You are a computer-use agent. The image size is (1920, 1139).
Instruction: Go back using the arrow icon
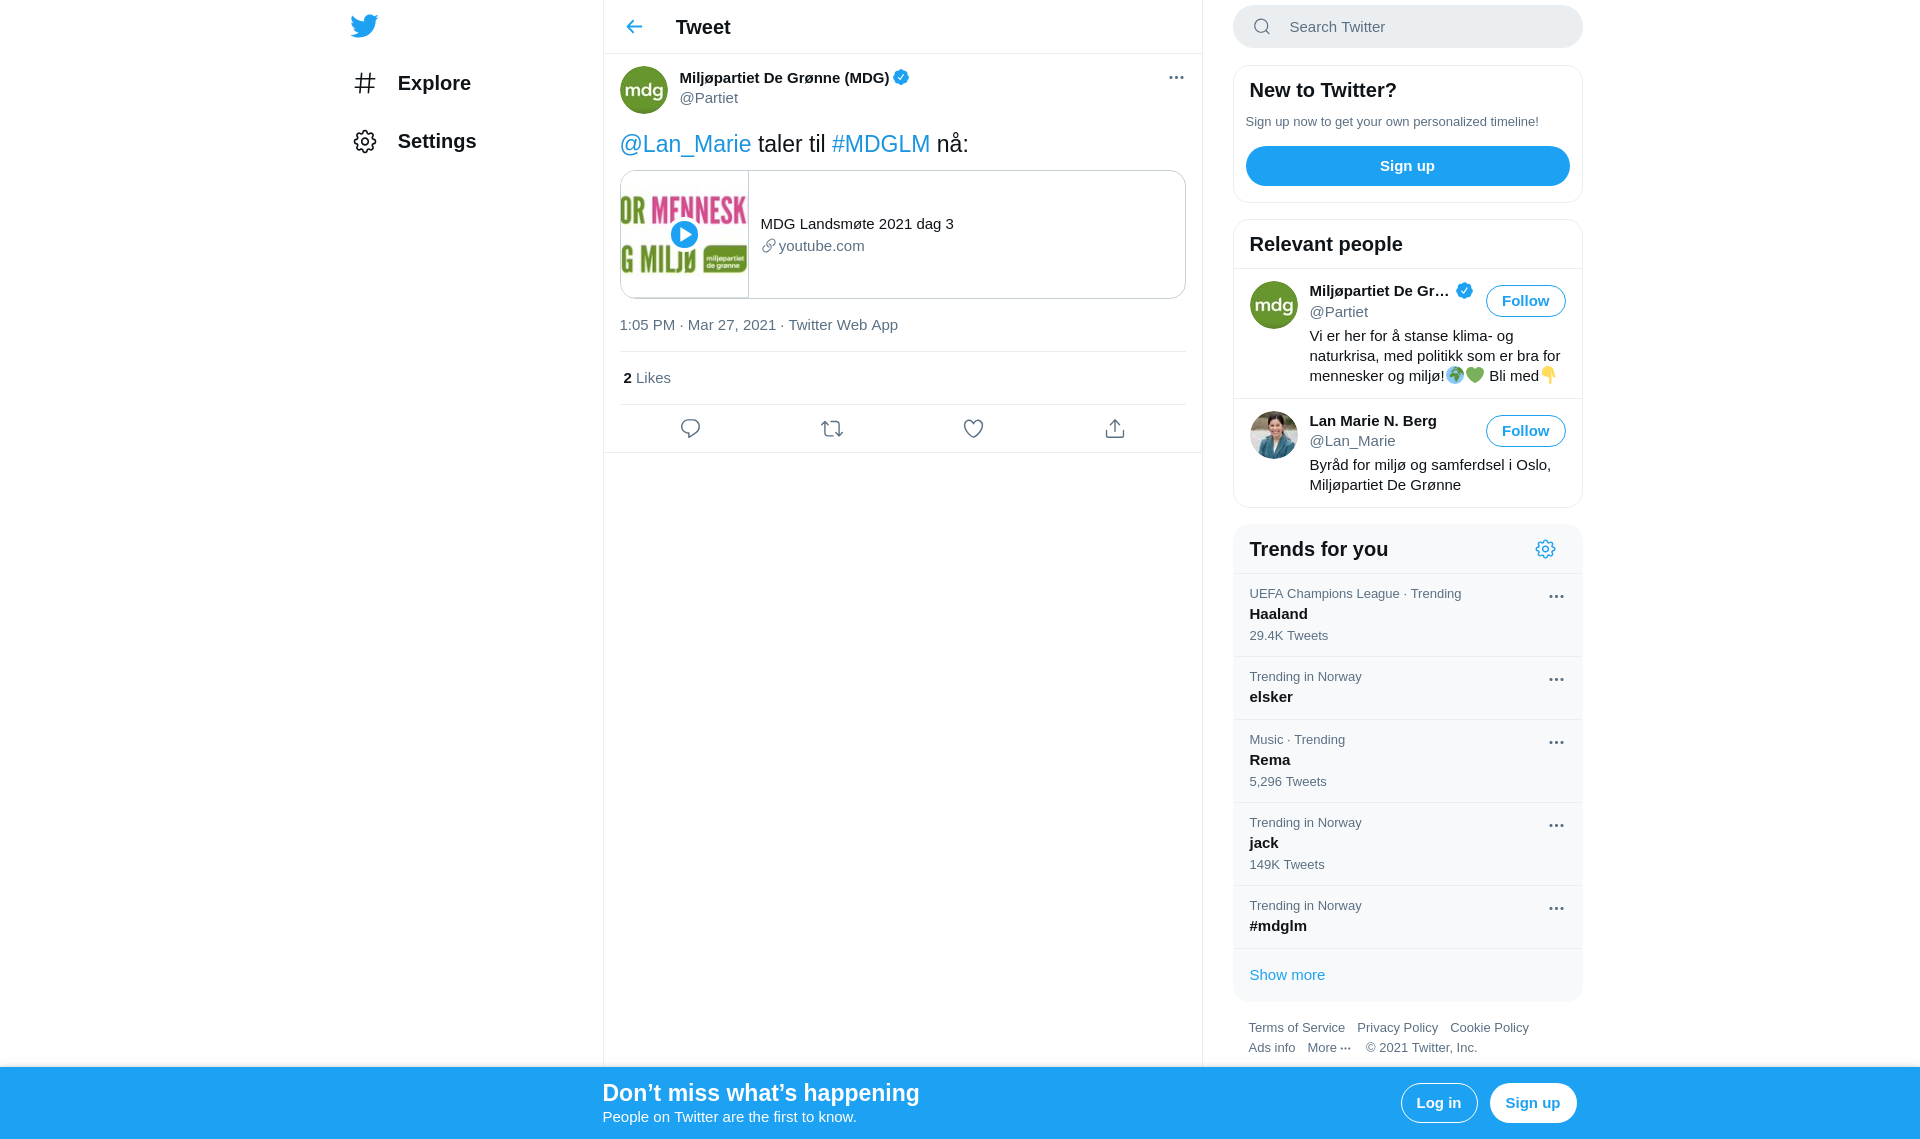634,27
